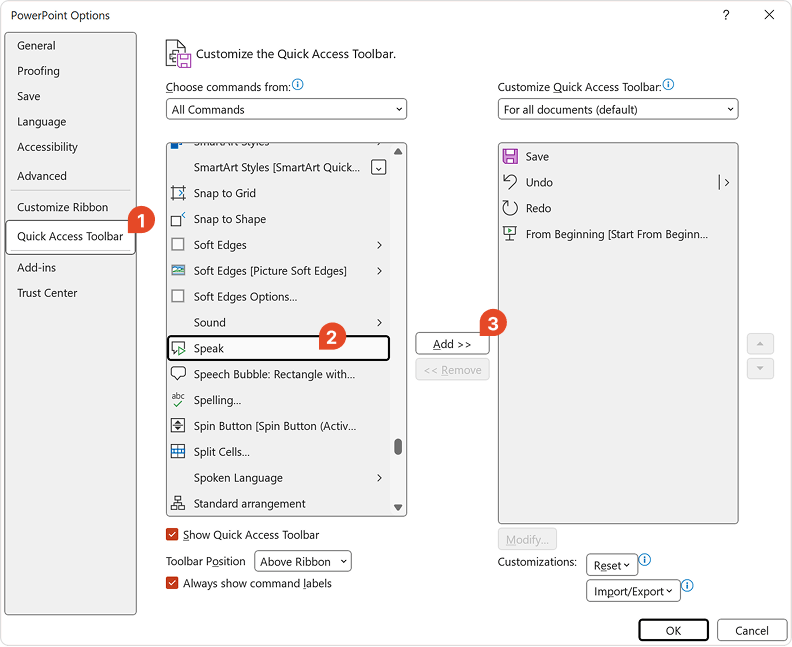Uncheck Show Quick Access Toolbar
This screenshot has width=792, height=647.
172,534
